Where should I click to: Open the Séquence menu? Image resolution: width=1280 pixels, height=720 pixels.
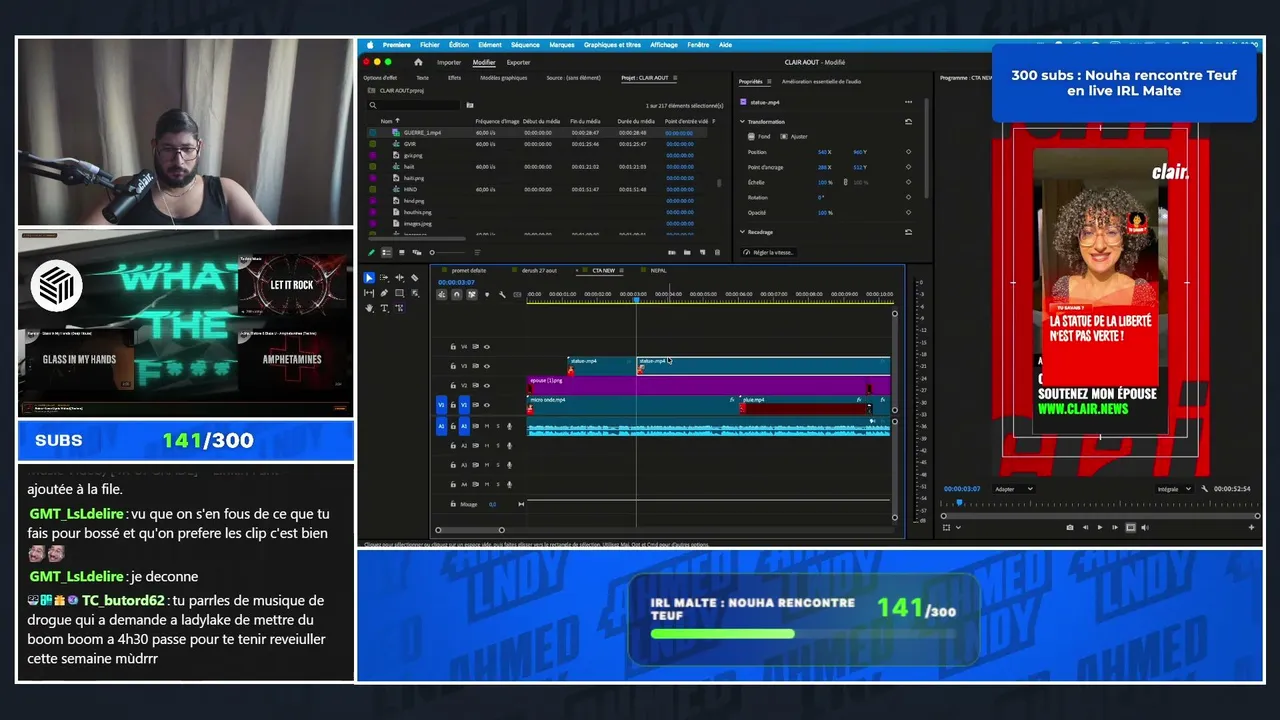coord(525,45)
